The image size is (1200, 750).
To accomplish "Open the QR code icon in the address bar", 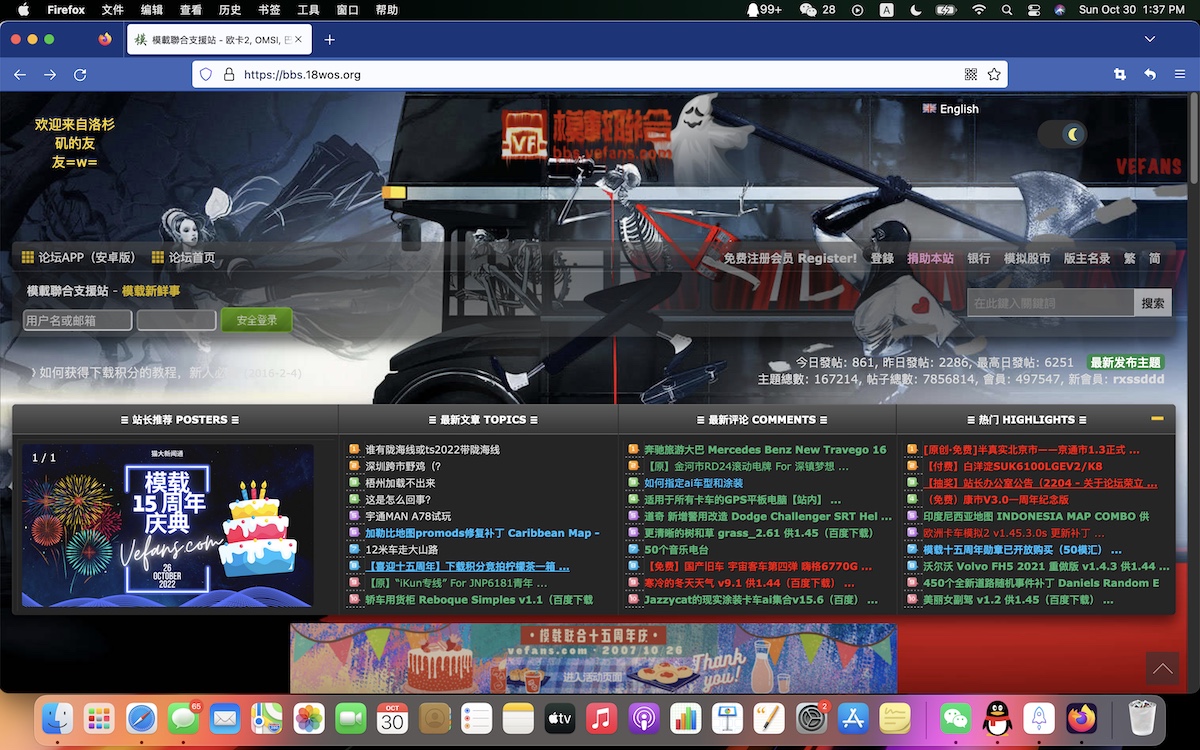I will (970, 75).
